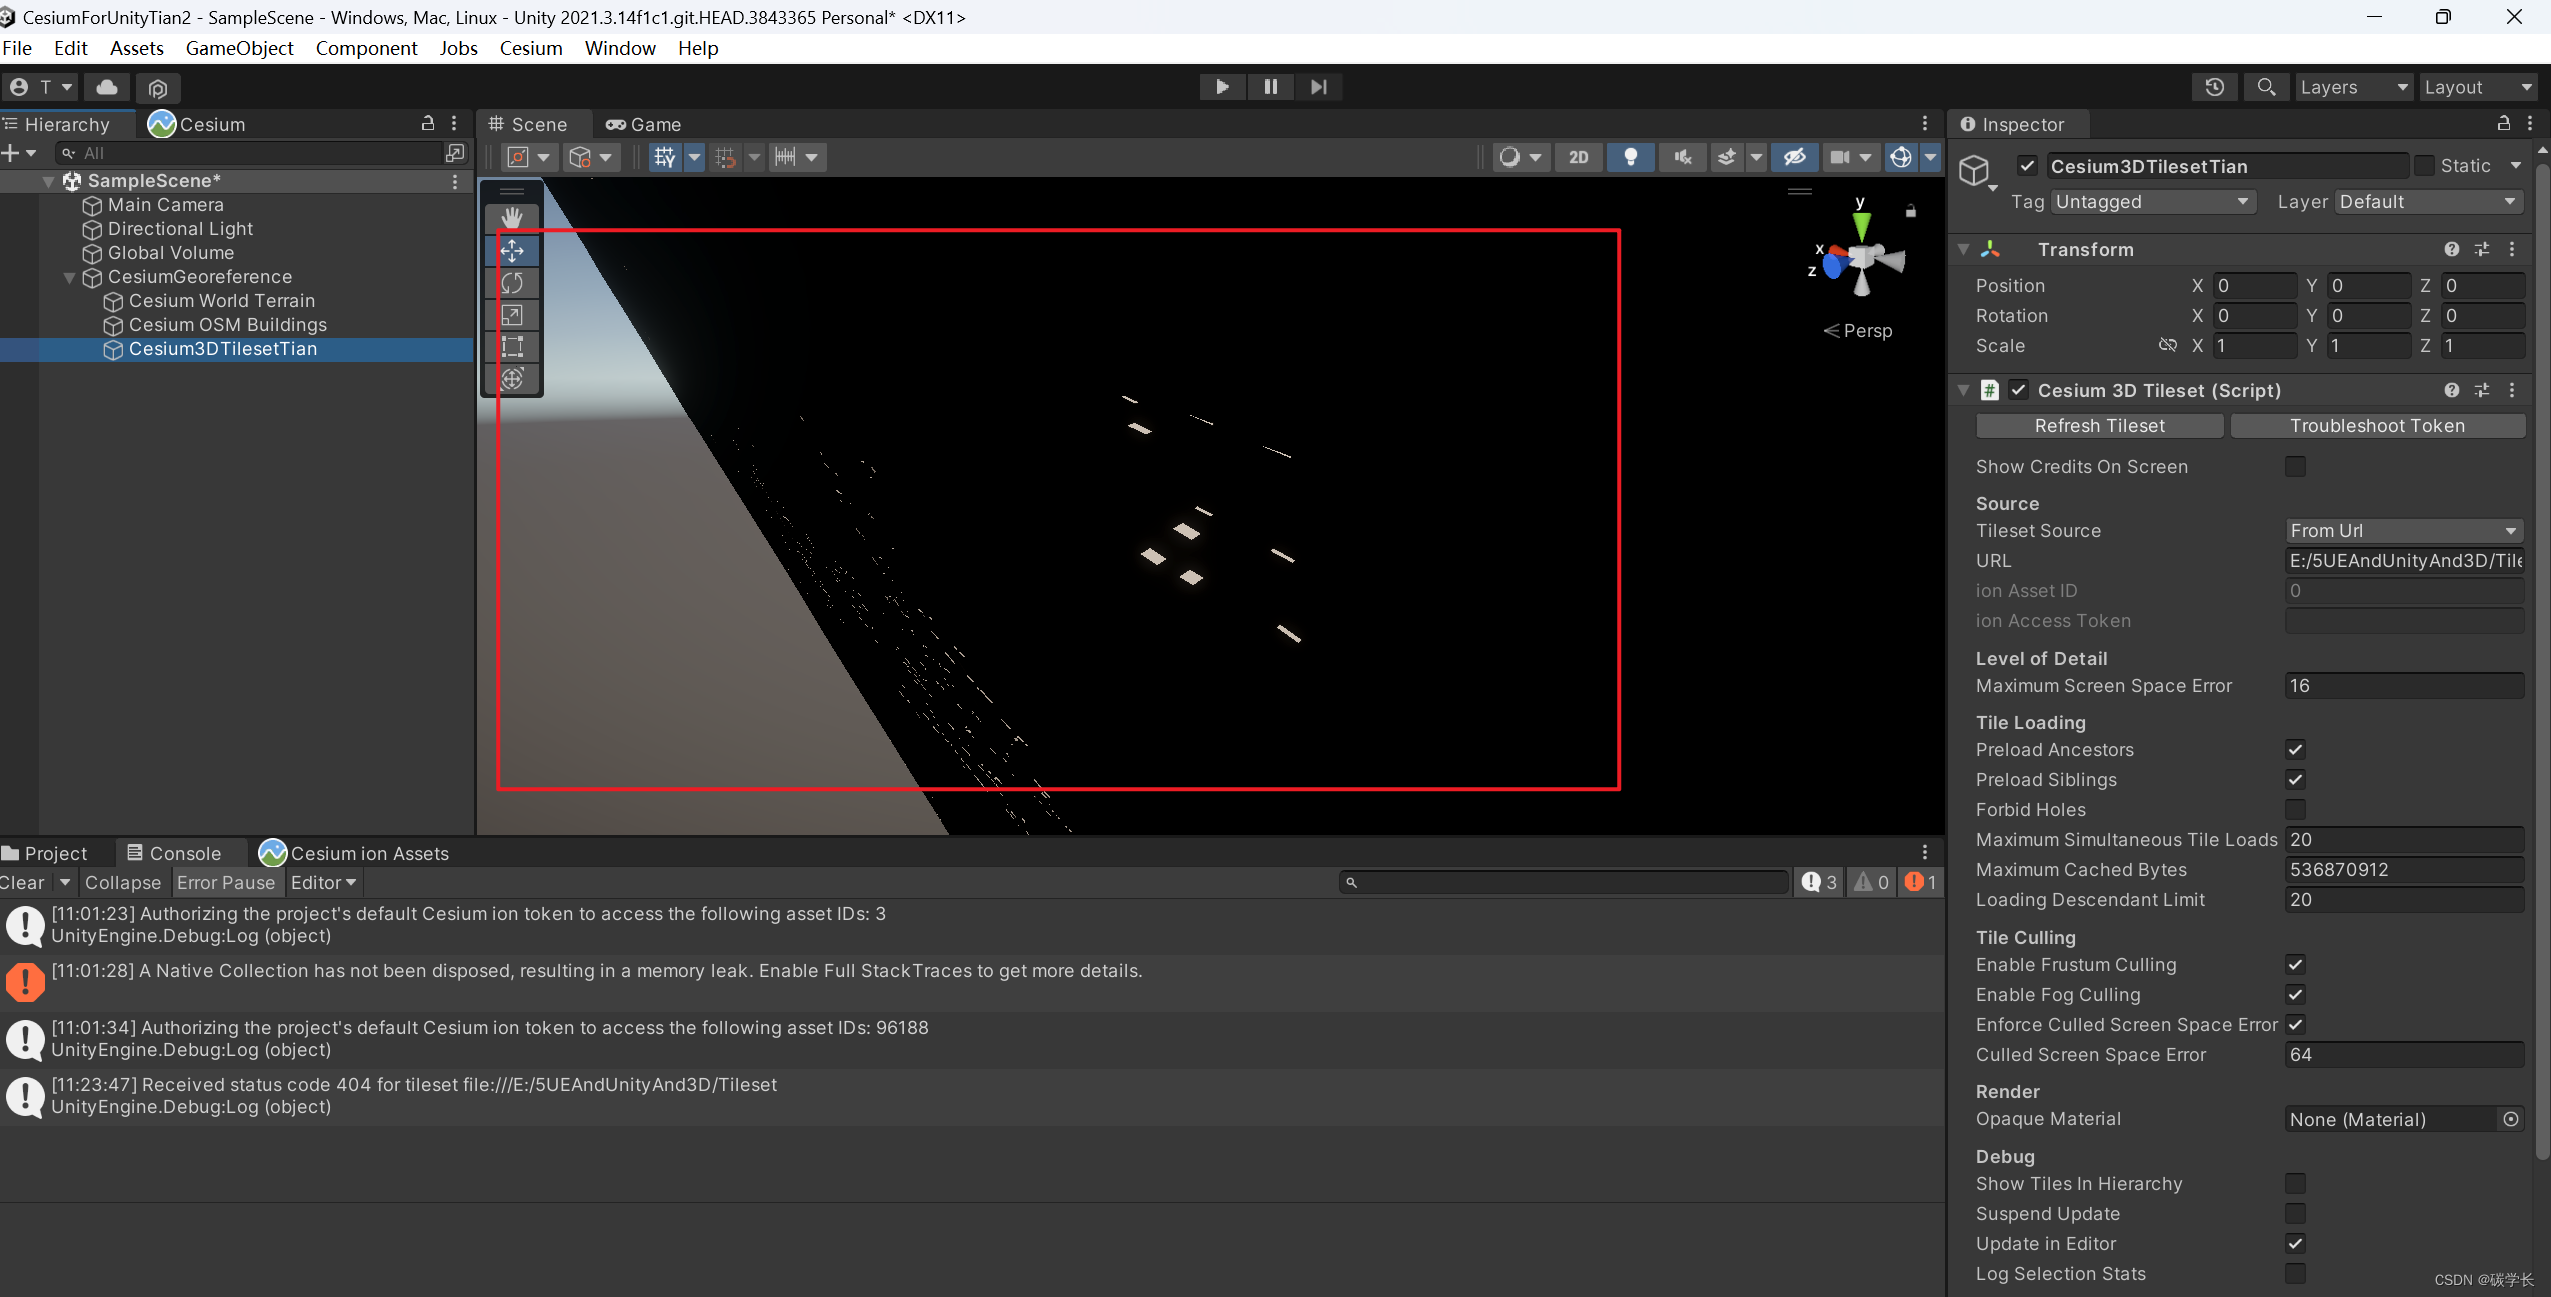Enable Show Credits On Screen checkbox
This screenshot has height=1297, width=2551.
coord(2295,467)
